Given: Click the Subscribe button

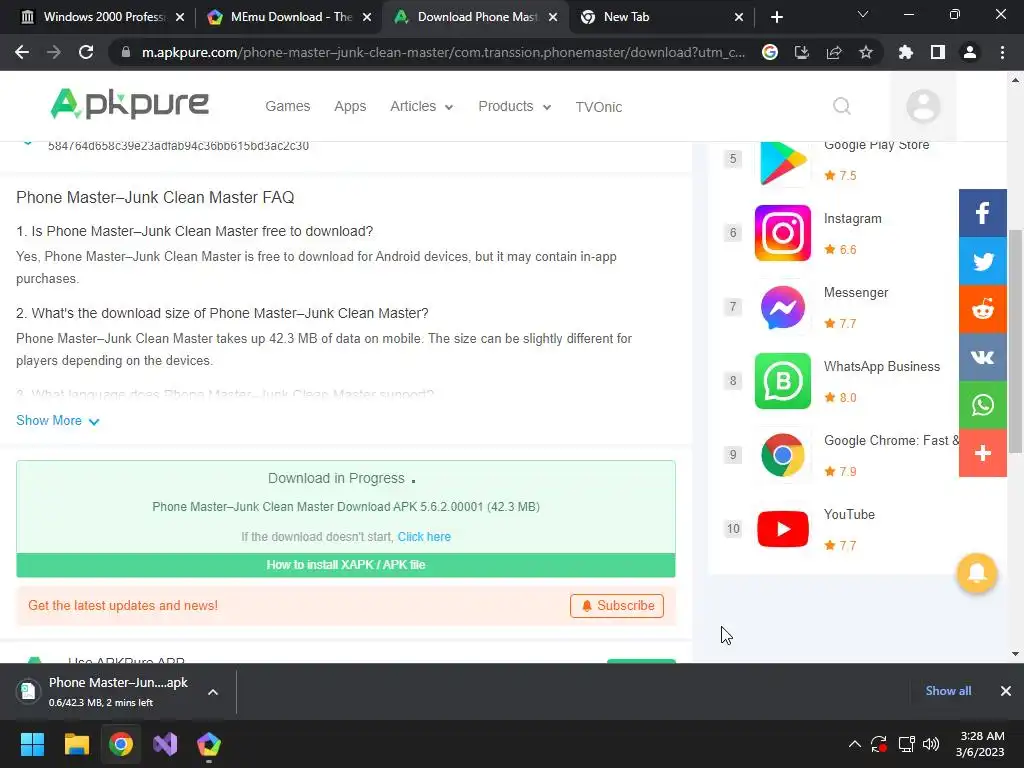Looking at the screenshot, I should tap(616, 605).
